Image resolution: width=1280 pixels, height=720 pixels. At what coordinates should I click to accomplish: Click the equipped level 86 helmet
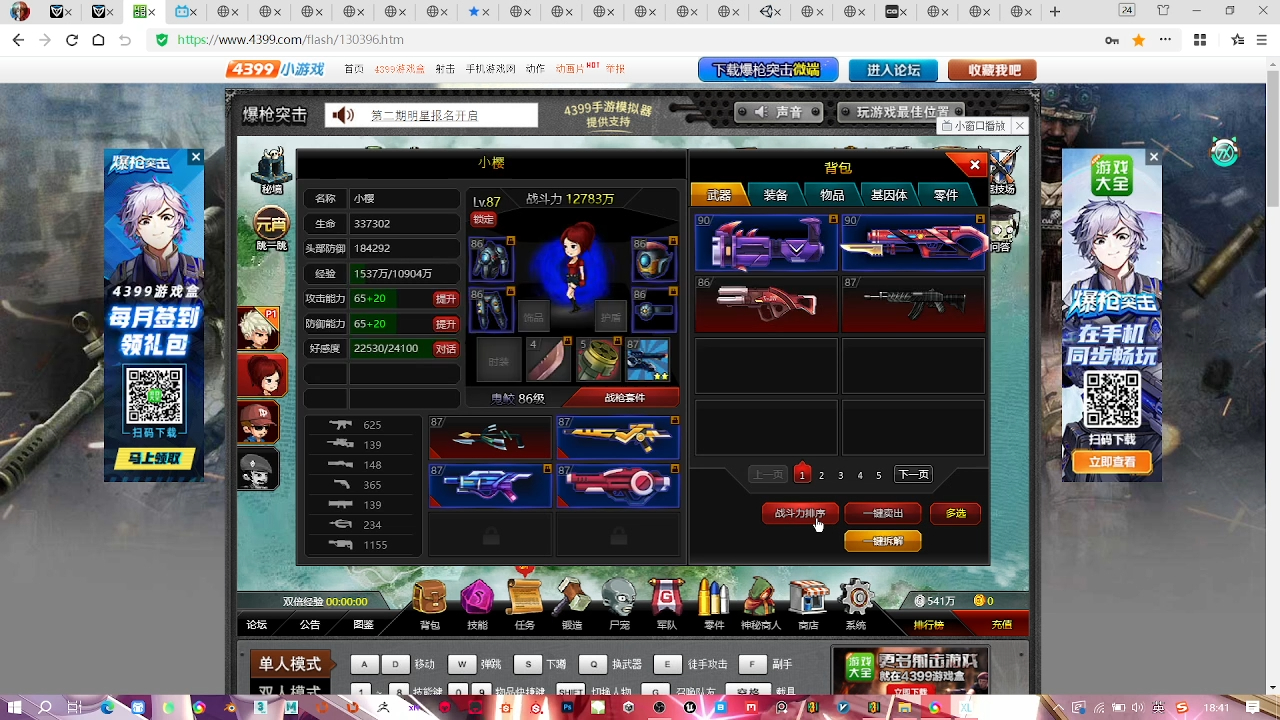point(655,259)
